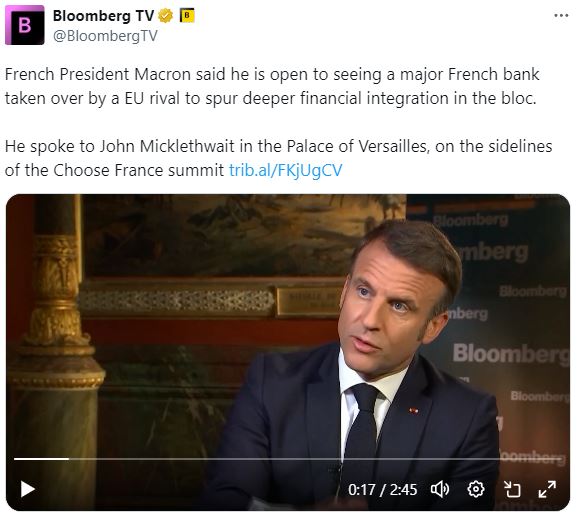
Task: Click the square Bloomberg affiliate badge
Action: click(x=187, y=15)
